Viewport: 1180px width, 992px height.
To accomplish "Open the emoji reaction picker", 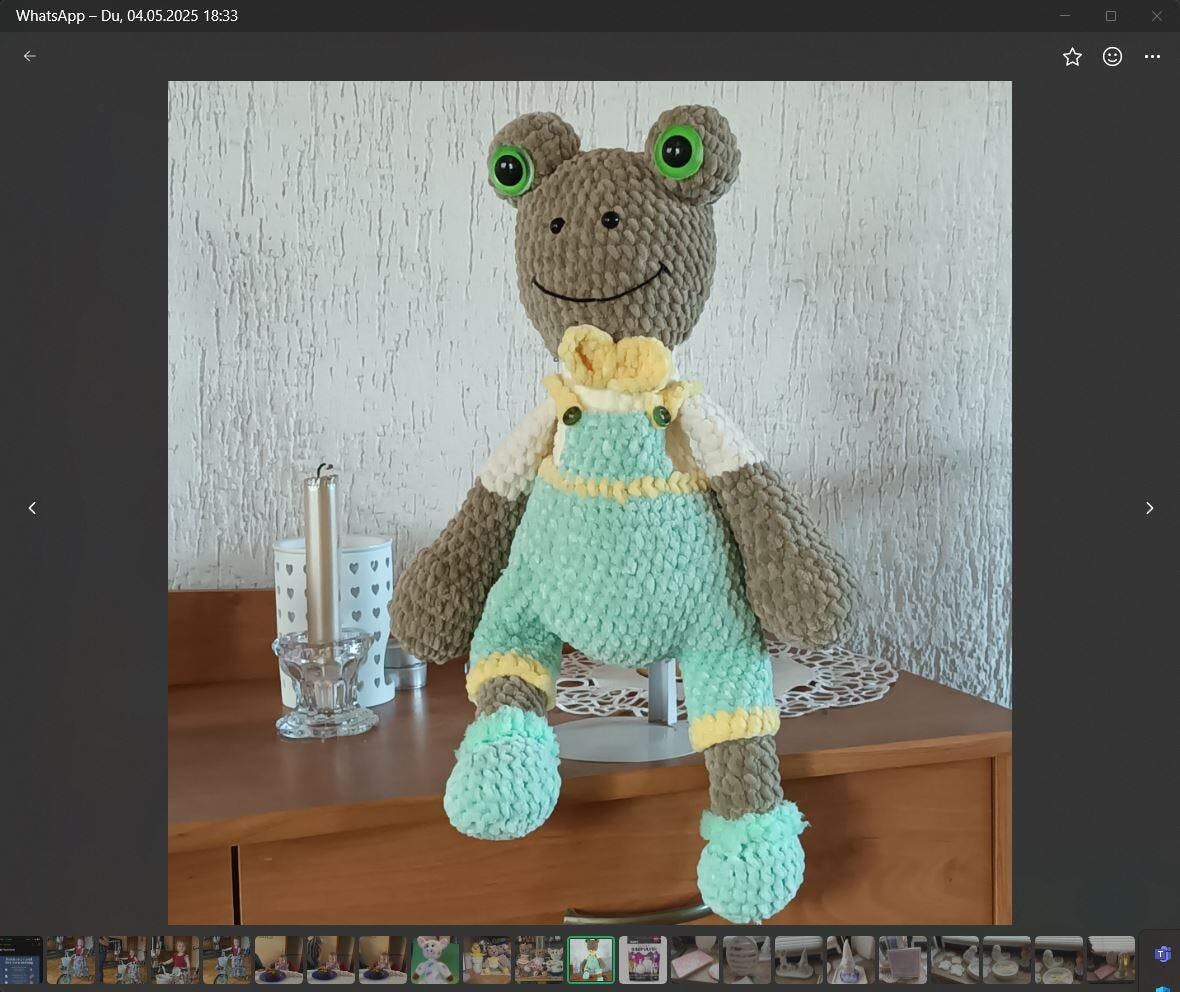I will tap(1112, 57).
